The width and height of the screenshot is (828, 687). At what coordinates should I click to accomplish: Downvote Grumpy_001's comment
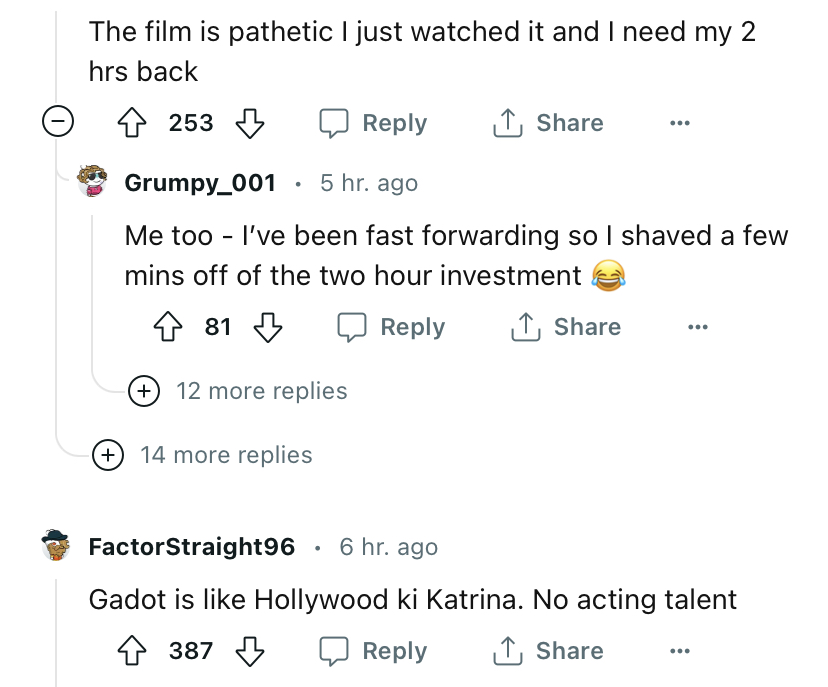[267, 327]
